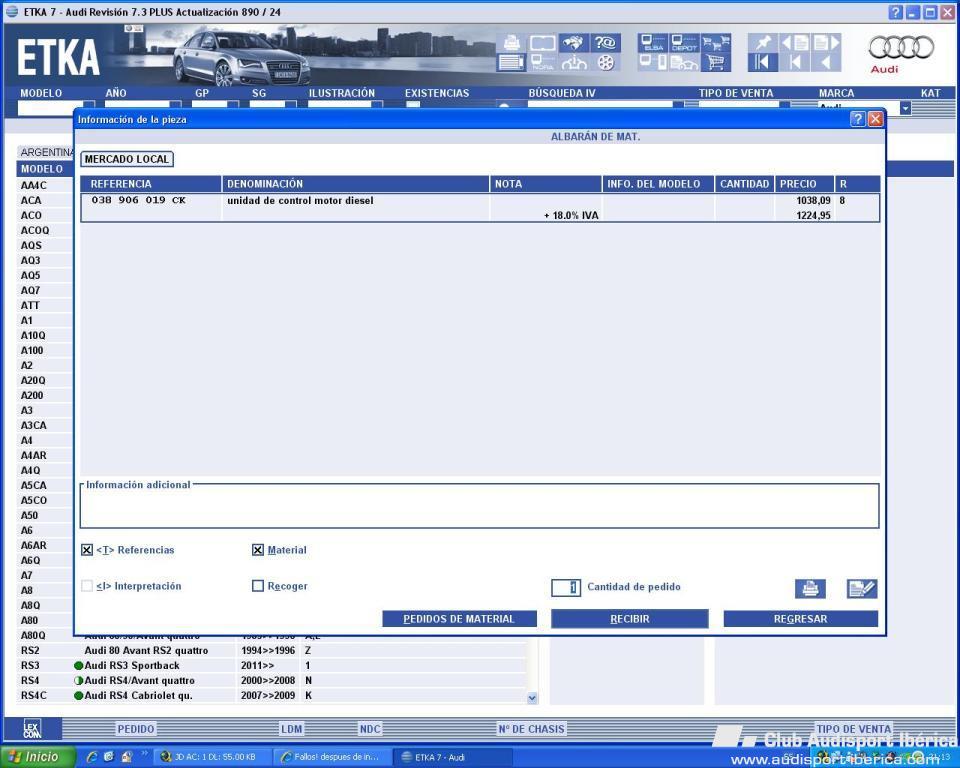Click the NDC status bar label
The image size is (960, 768).
(370, 729)
